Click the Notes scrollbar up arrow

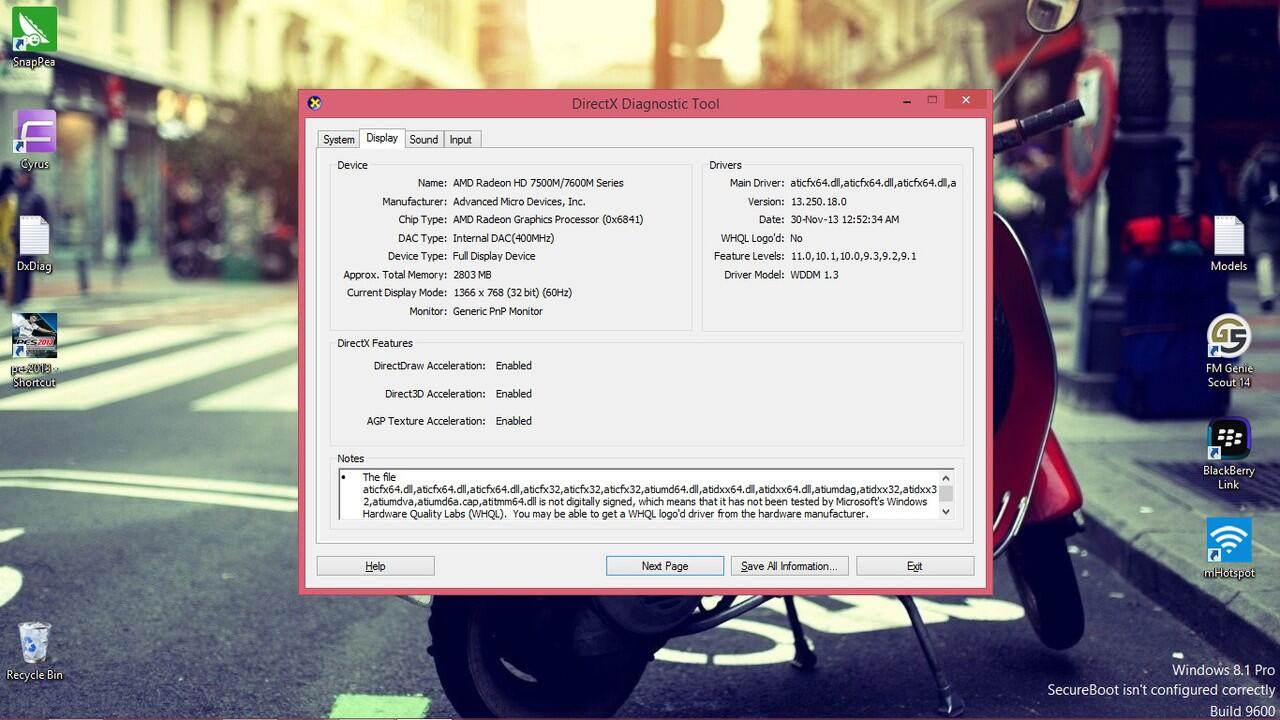point(946,477)
